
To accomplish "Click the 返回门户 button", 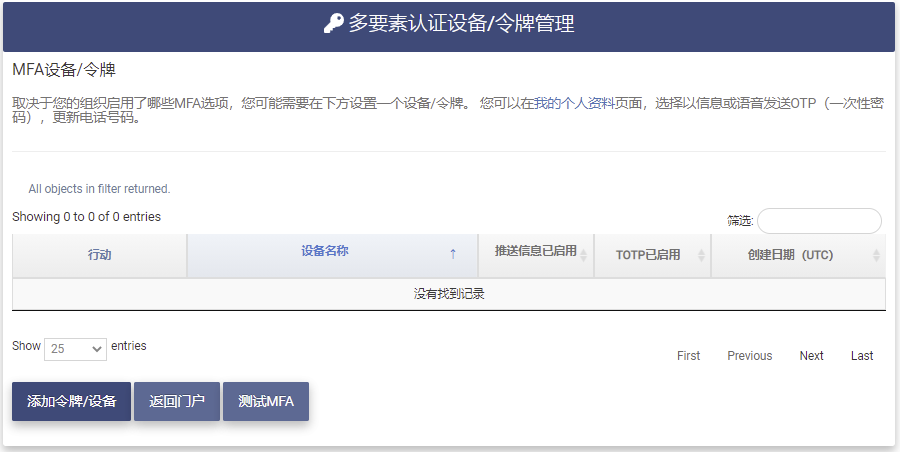I will point(177,401).
